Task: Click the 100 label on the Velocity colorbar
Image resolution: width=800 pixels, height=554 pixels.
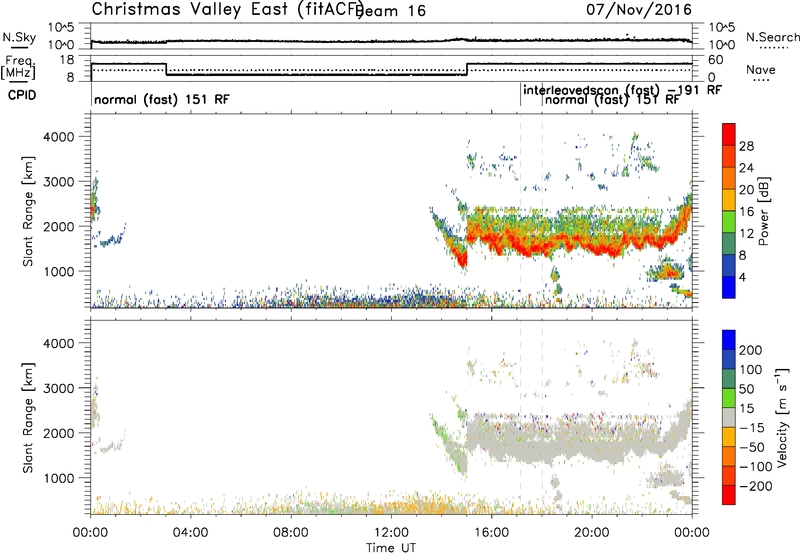Action: click(x=751, y=369)
